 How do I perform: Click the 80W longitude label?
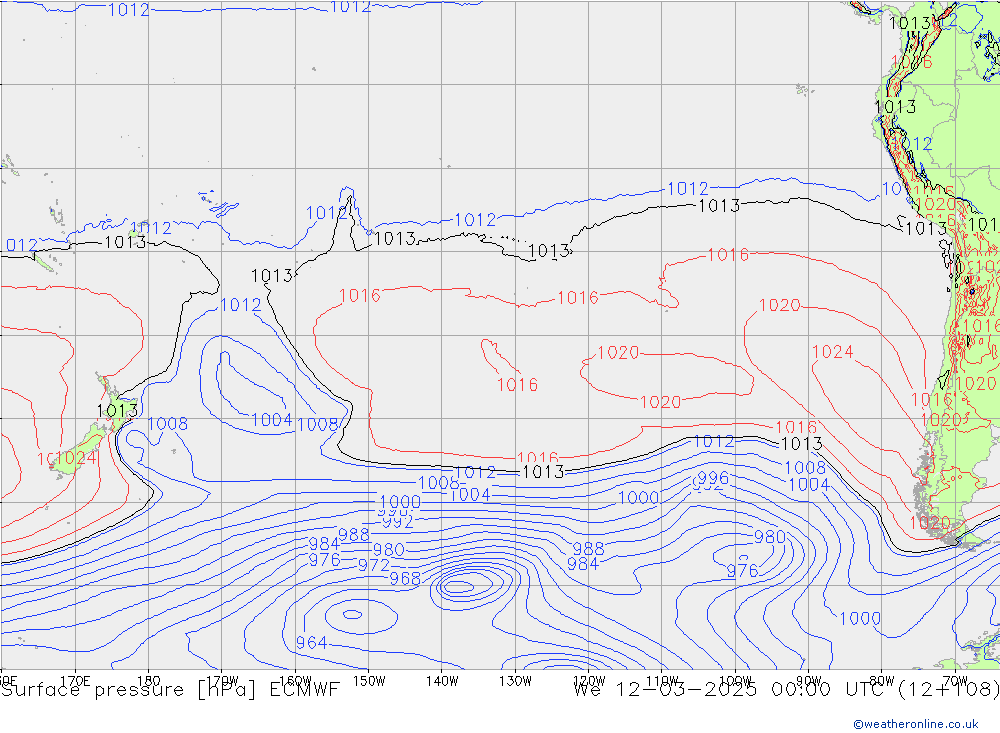882,681
